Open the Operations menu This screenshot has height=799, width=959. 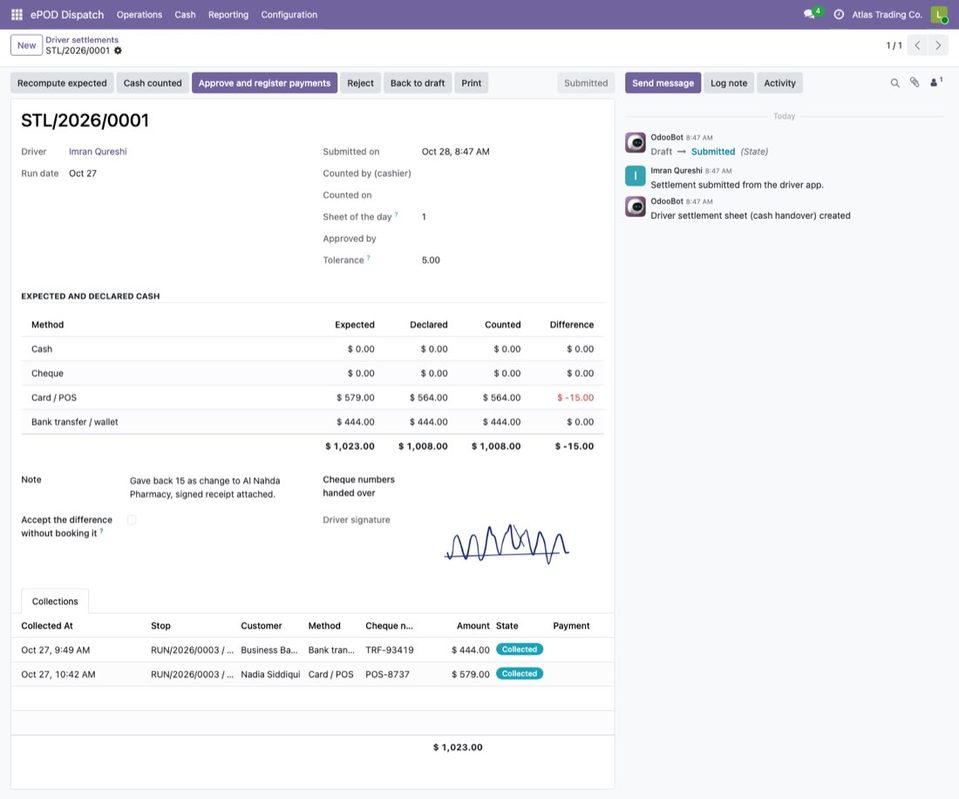[x=139, y=14]
